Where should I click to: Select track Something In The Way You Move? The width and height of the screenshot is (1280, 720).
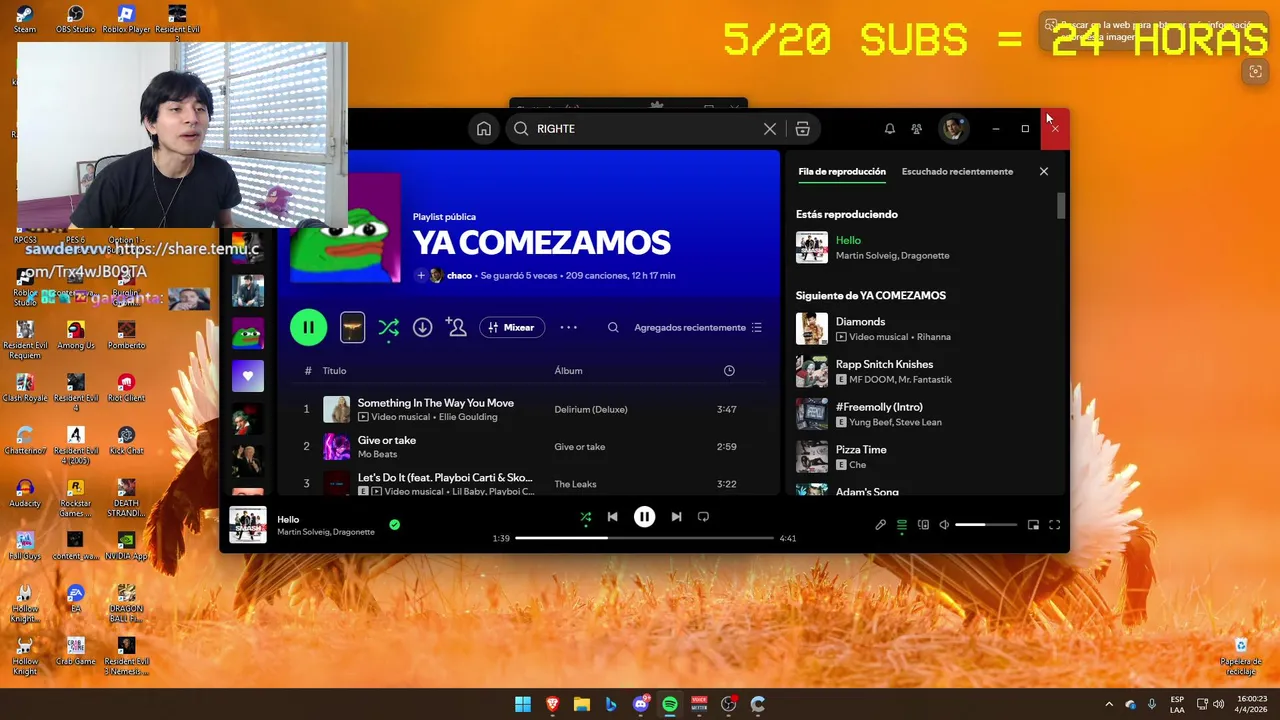point(436,403)
